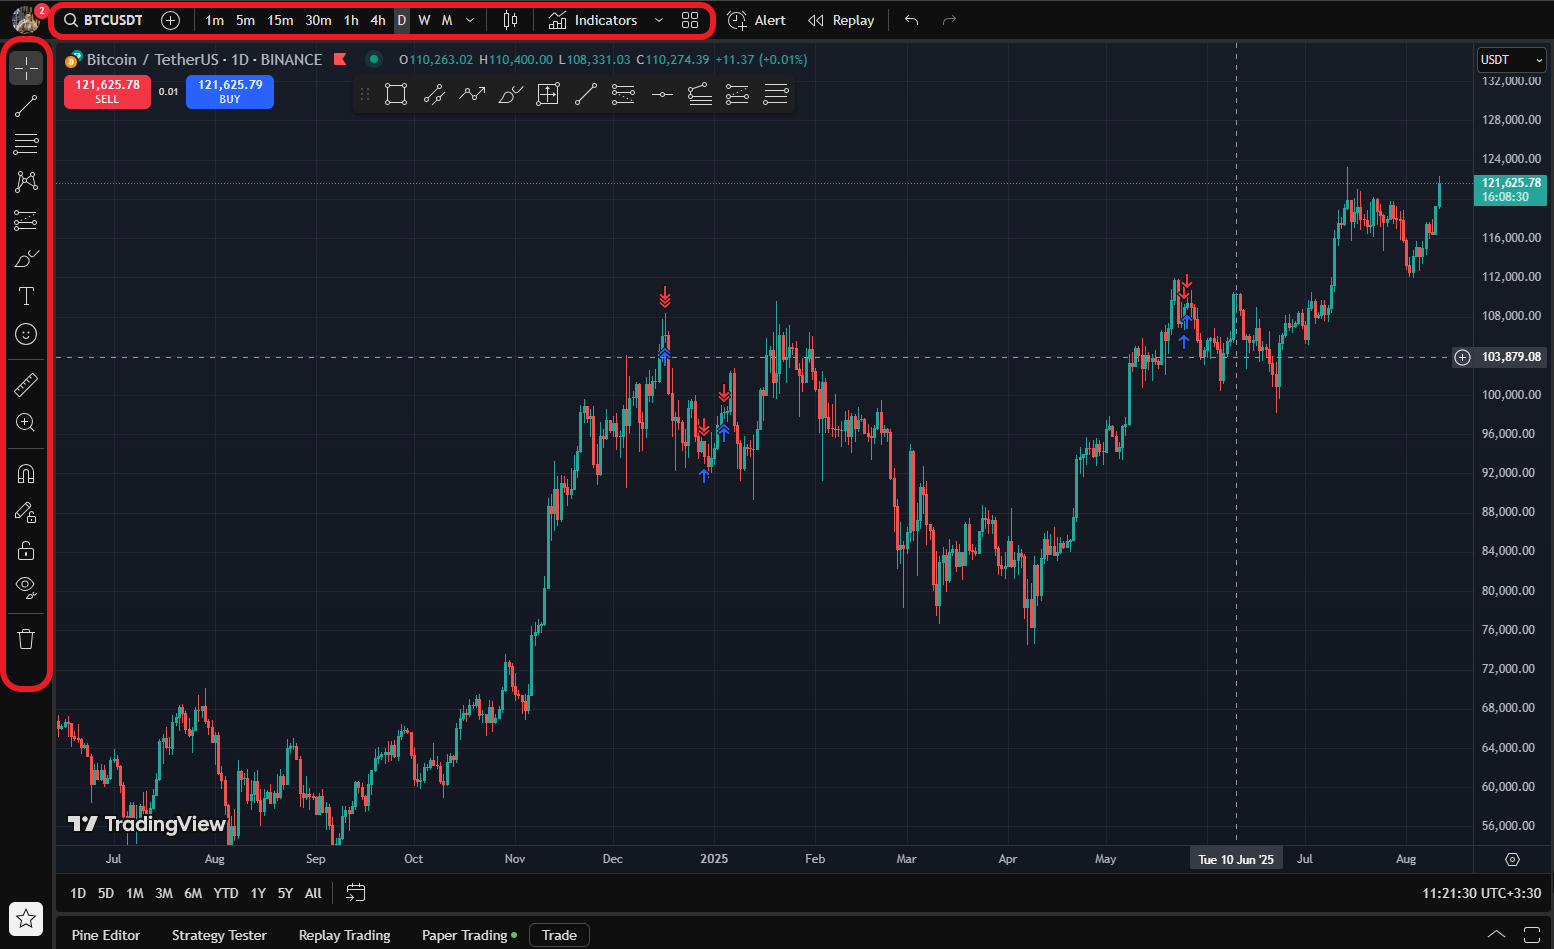Activate the ruler measure tool
This screenshot has height=949, width=1554.
pyautogui.click(x=26, y=384)
